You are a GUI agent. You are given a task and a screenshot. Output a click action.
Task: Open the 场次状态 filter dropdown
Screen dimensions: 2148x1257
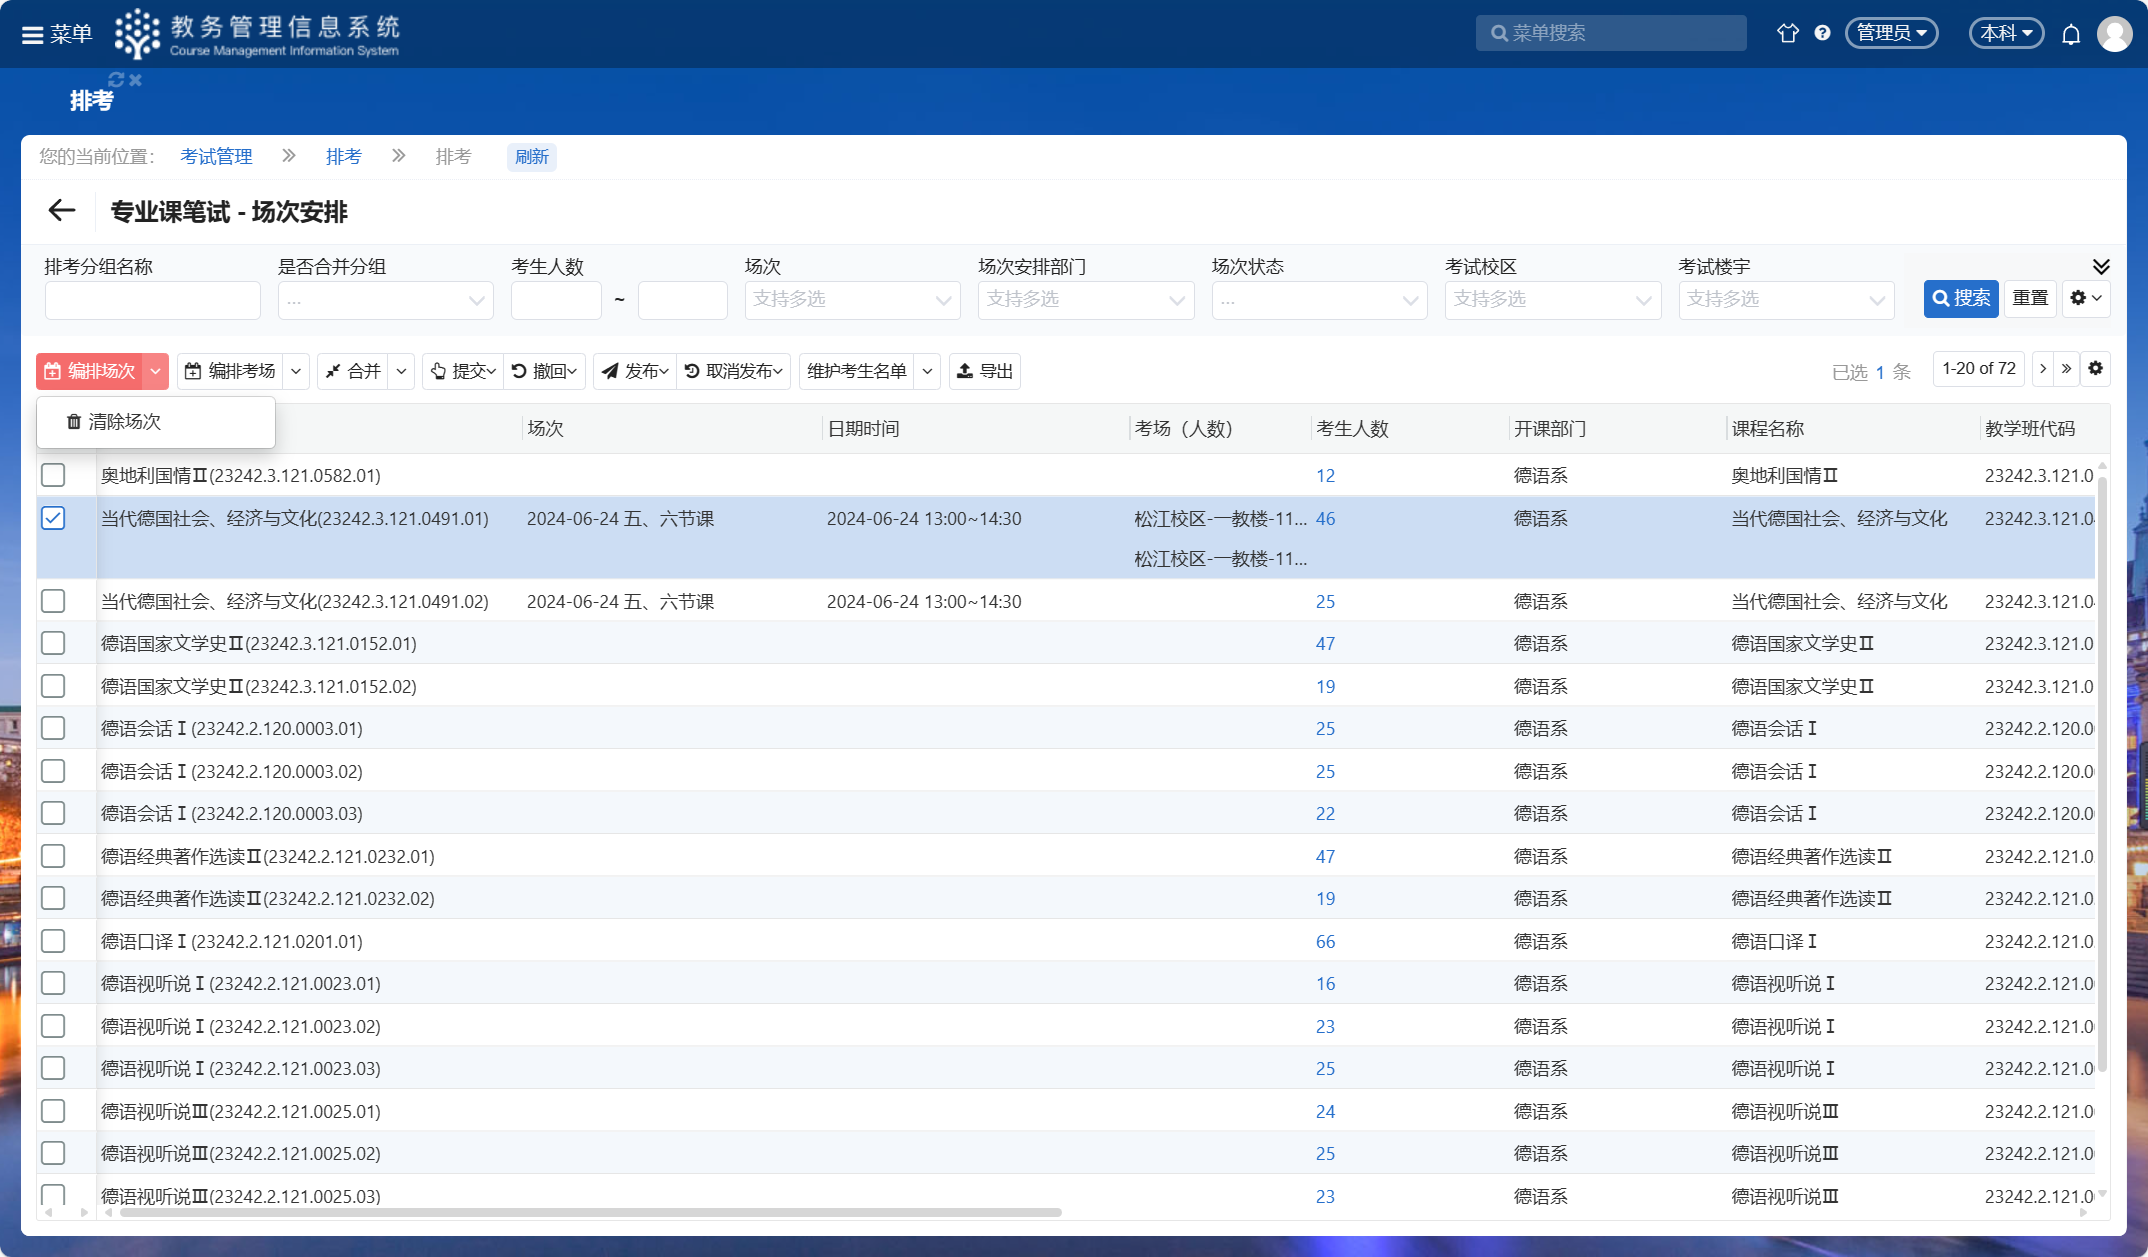[1318, 300]
